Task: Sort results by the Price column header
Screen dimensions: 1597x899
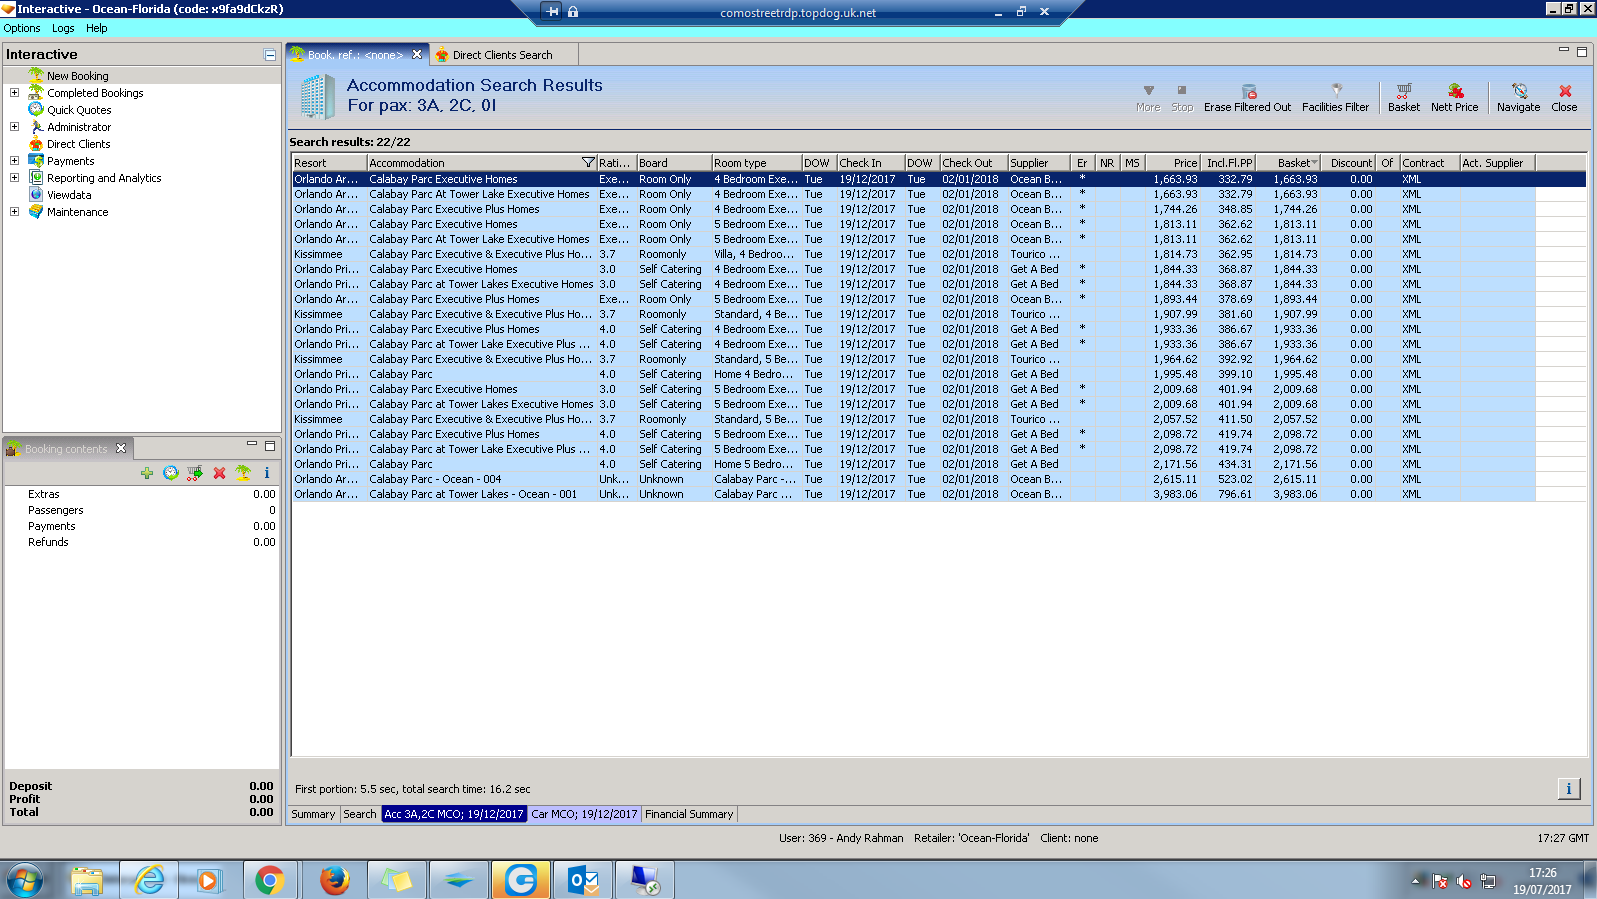Action: (1172, 163)
